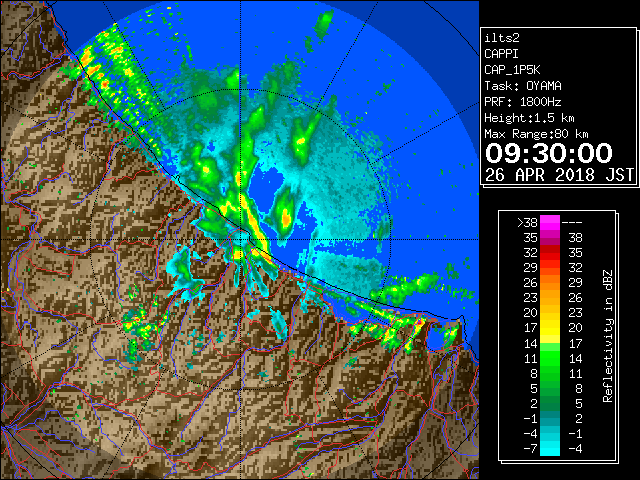Click the orange 26-29 dBZ legend swatch
Image resolution: width=640 pixels, height=480 pixels.
coord(550,282)
